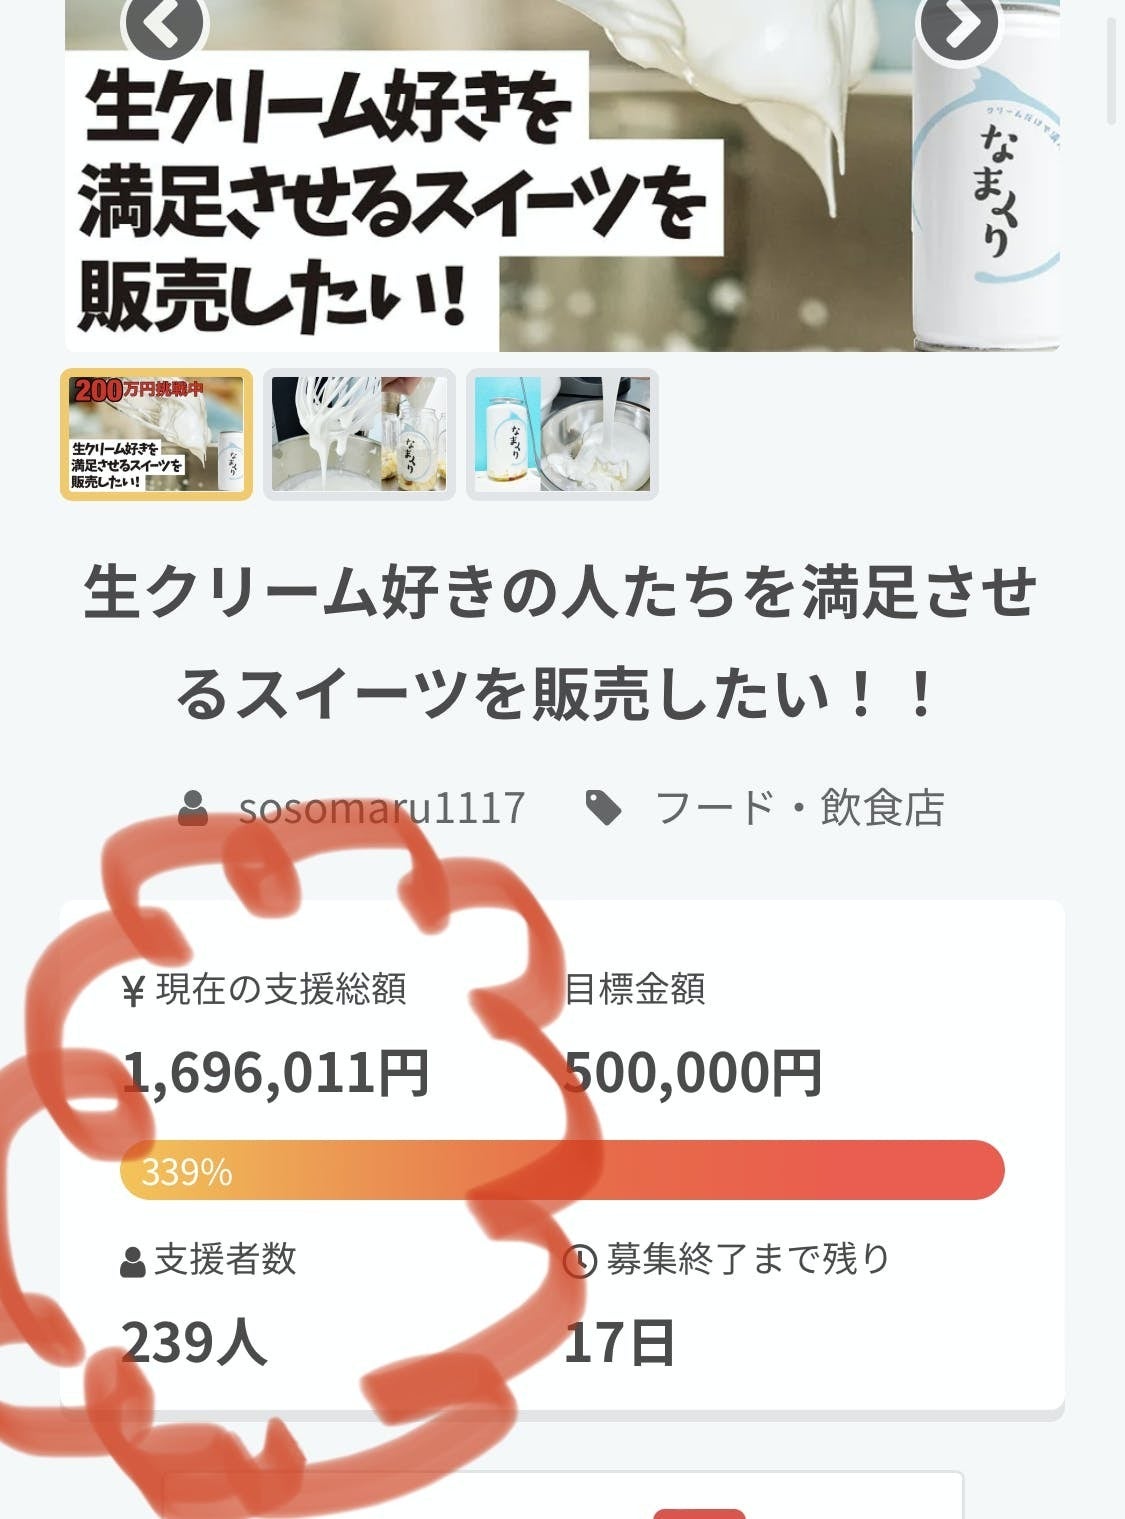Click the main banner image with なまくり can
Image resolution: width=1125 pixels, height=1519 pixels.
pyautogui.click(x=562, y=176)
